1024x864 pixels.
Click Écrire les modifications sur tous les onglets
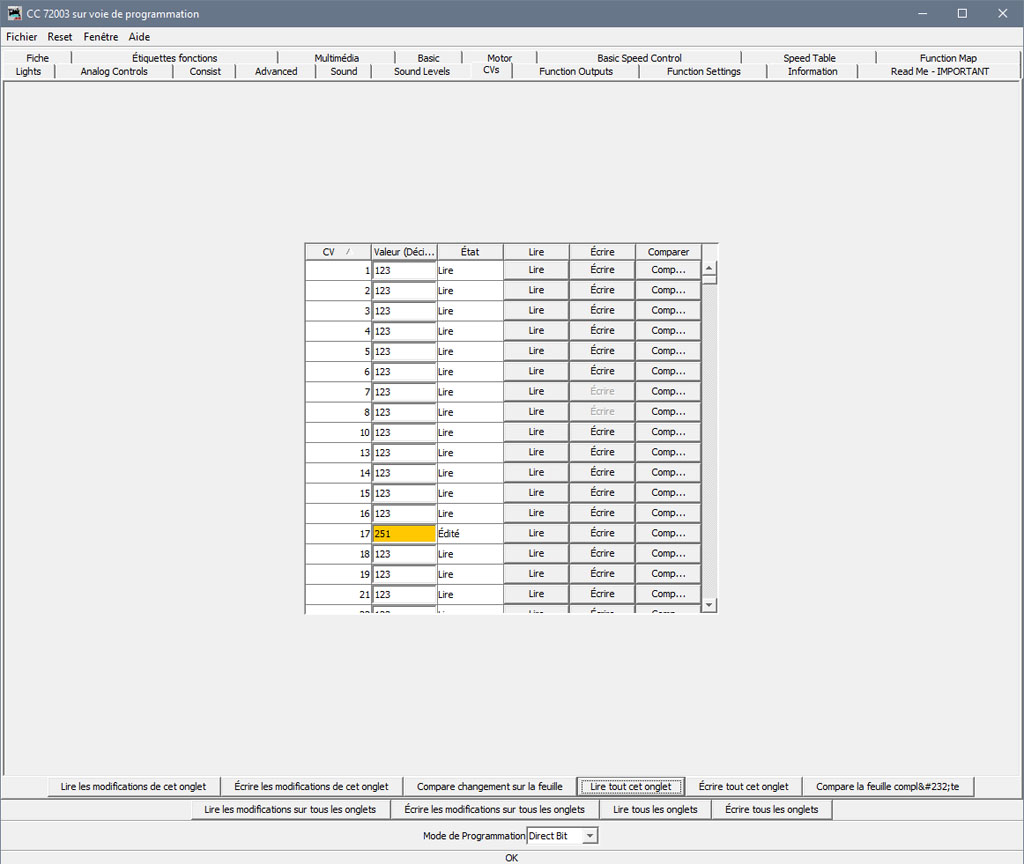point(494,809)
